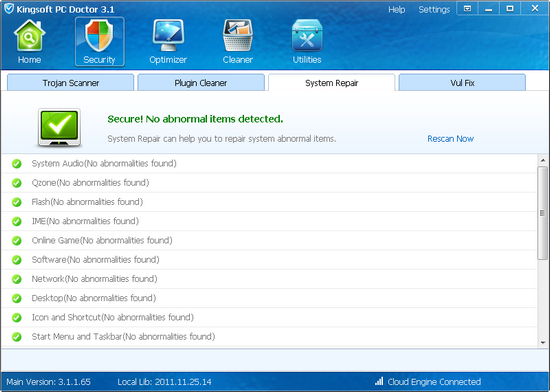The height and width of the screenshot is (392, 550).
Task: Switch to the Vul Fix tab
Action: coord(462,83)
